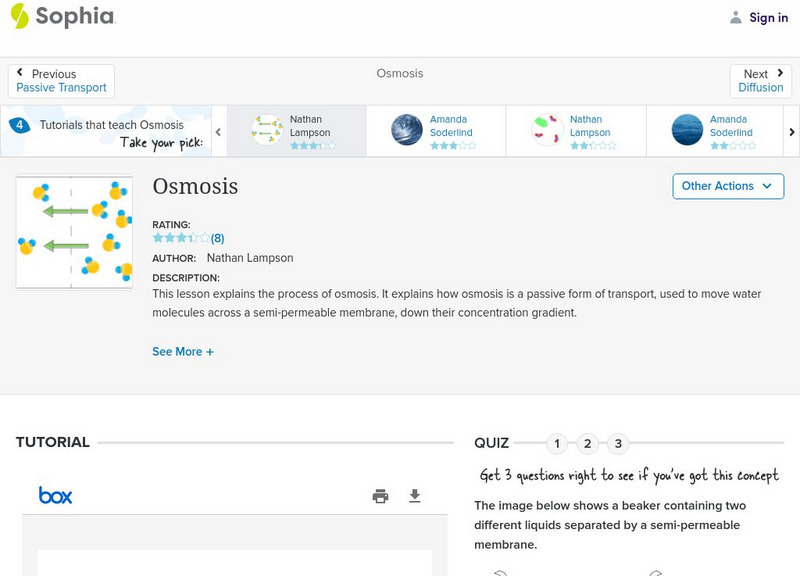Go to Previous lesson Passive Transport
This screenshot has width=800, height=576.
61,81
